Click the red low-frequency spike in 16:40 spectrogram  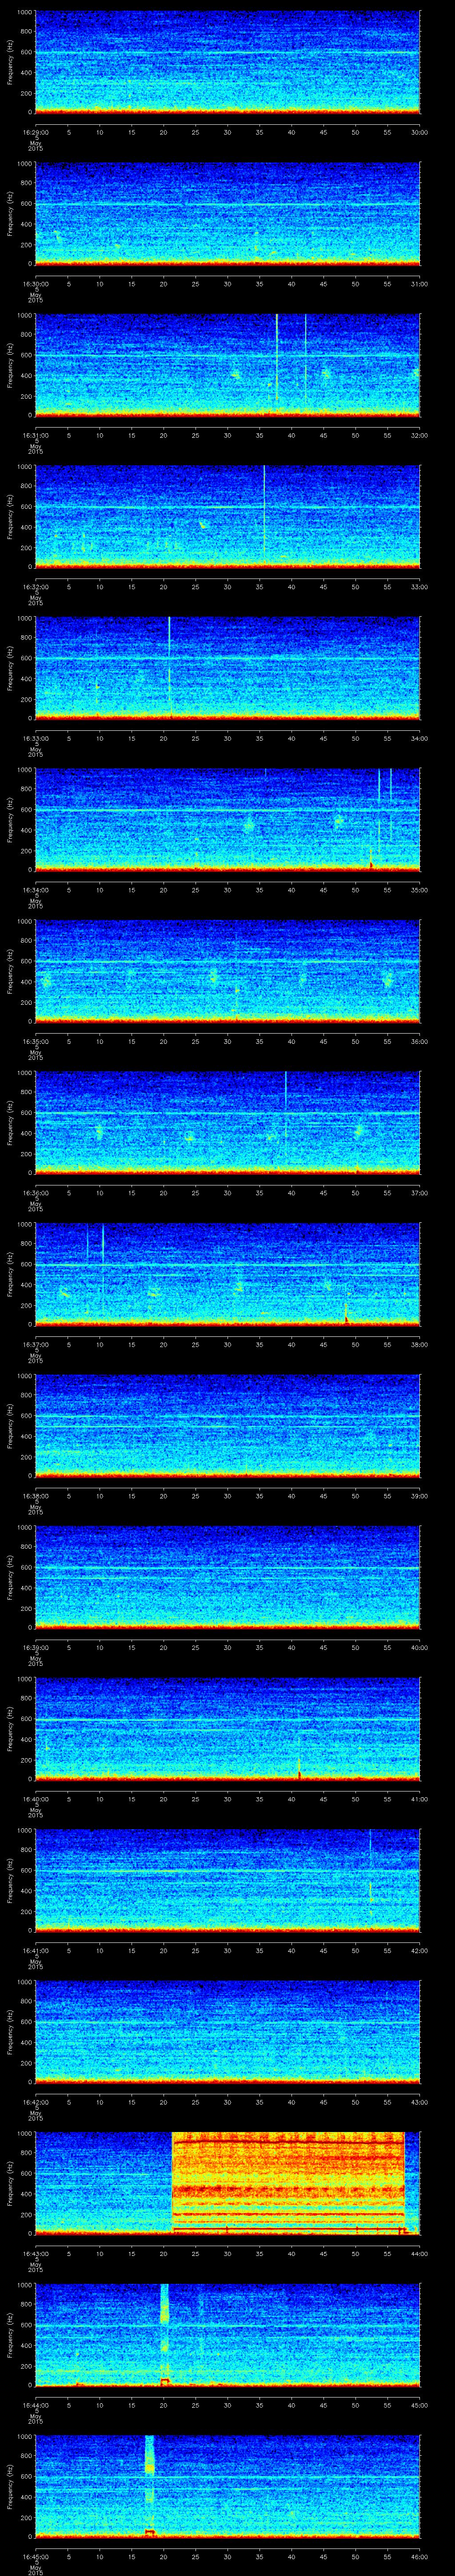point(299,1773)
